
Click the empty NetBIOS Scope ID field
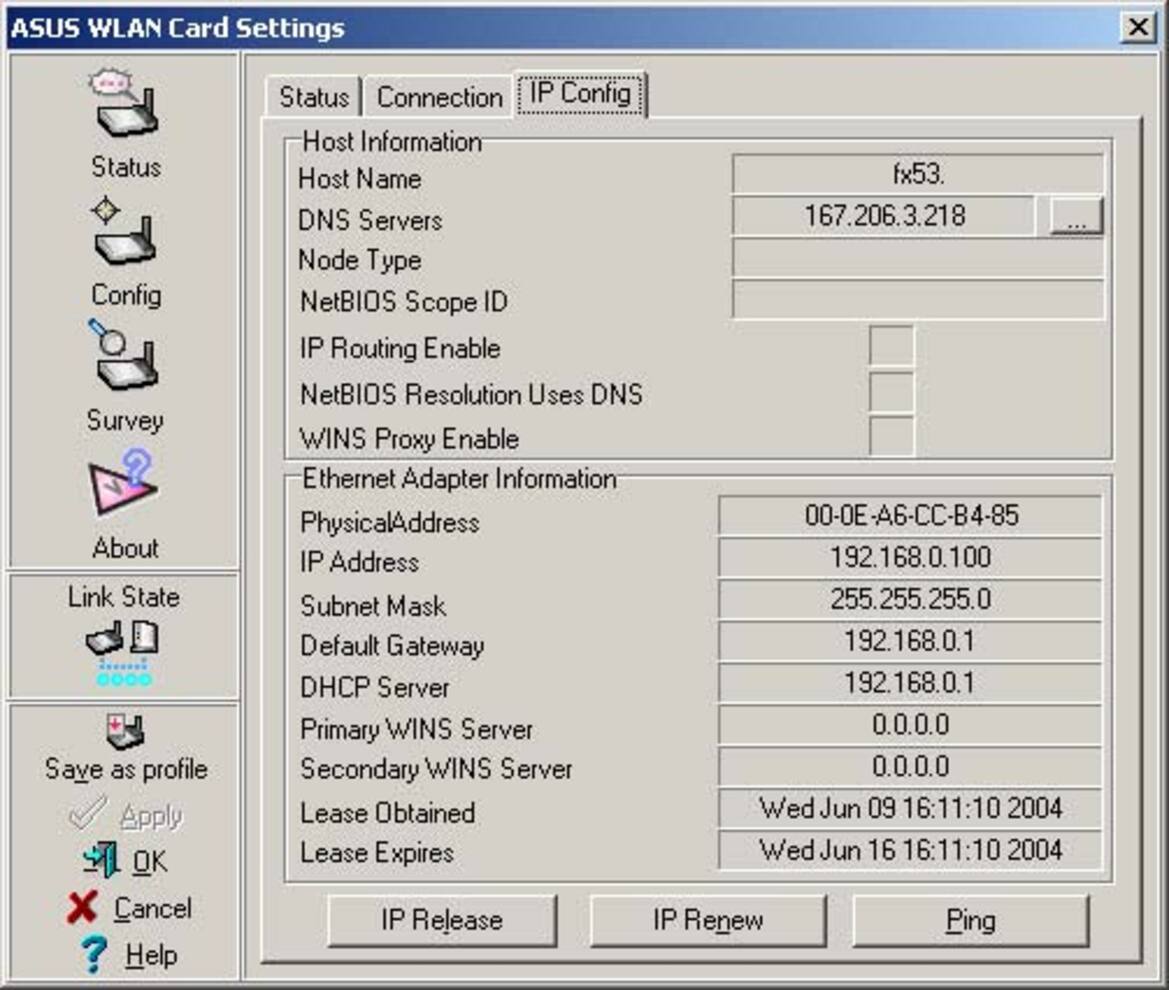[918, 300]
